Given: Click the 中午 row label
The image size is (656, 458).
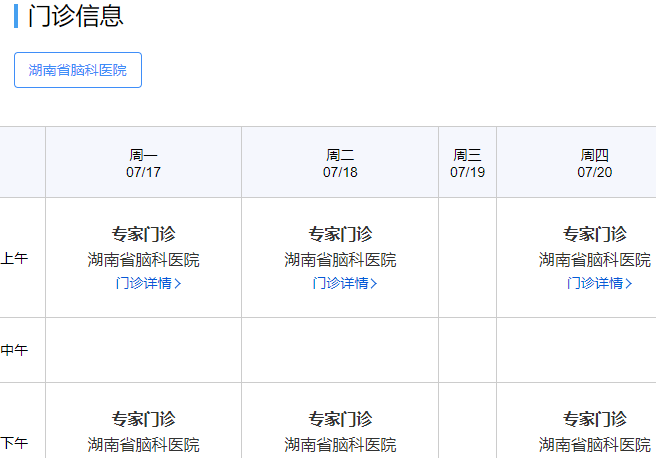Looking at the screenshot, I should point(14,350).
